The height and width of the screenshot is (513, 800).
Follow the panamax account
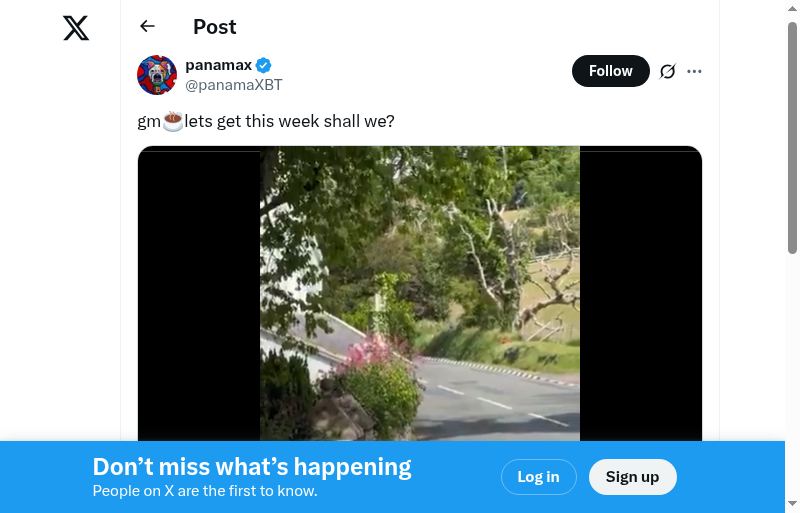tap(610, 71)
